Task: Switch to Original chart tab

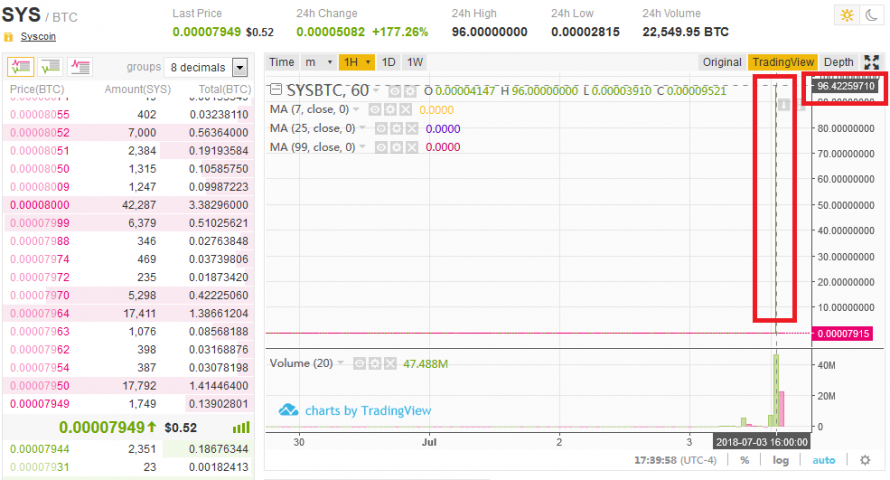Action: 721,62
